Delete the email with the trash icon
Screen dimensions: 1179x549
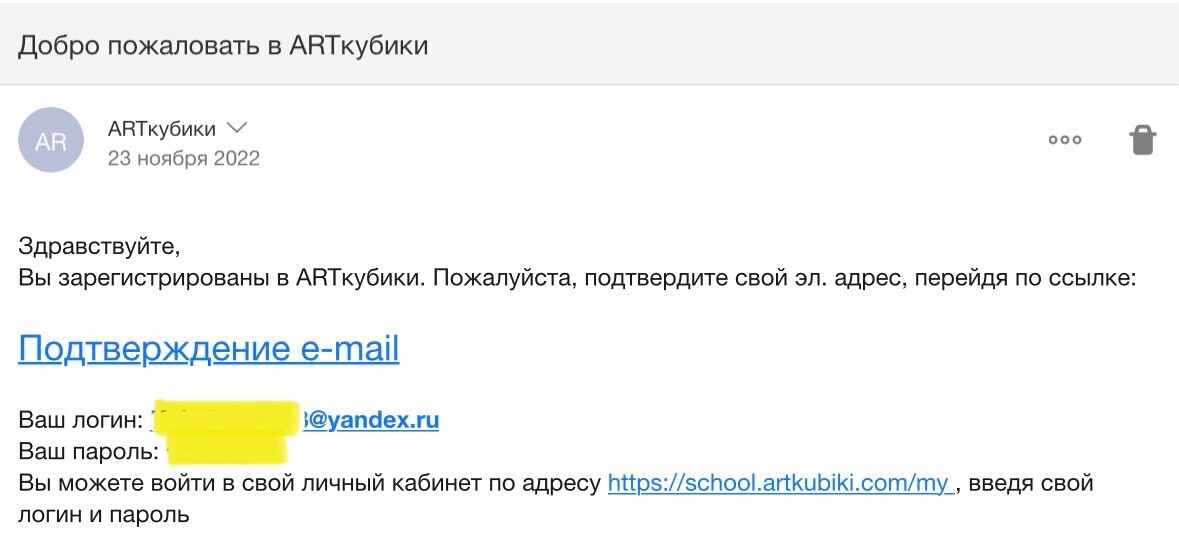(x=1142, y=140)
